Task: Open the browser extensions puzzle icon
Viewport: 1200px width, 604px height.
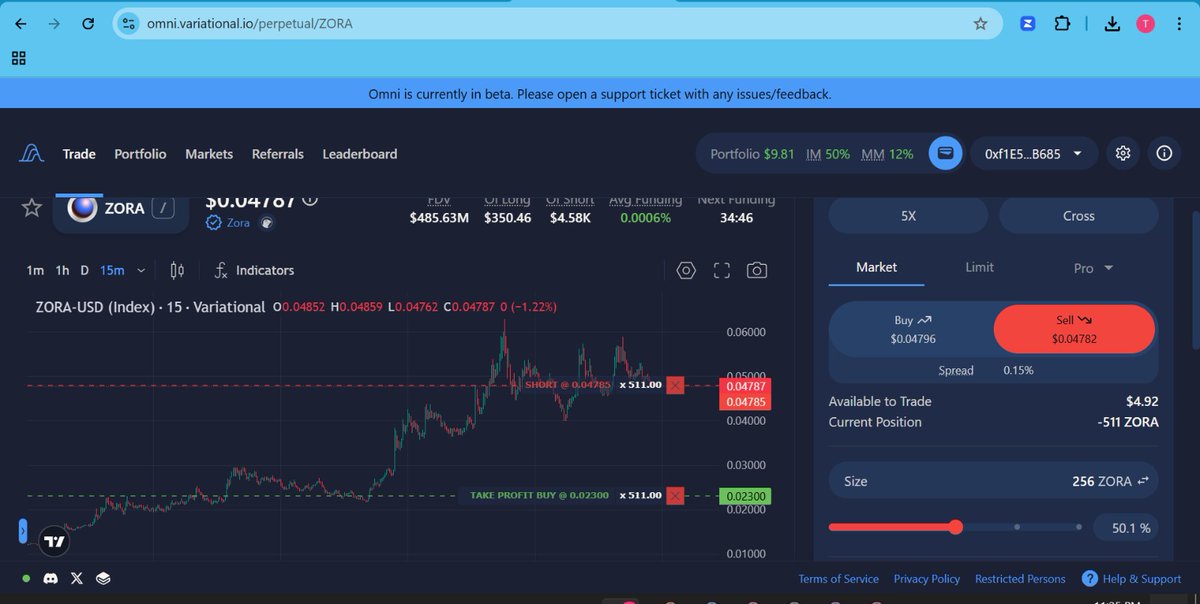Action: pos(1063,23)
